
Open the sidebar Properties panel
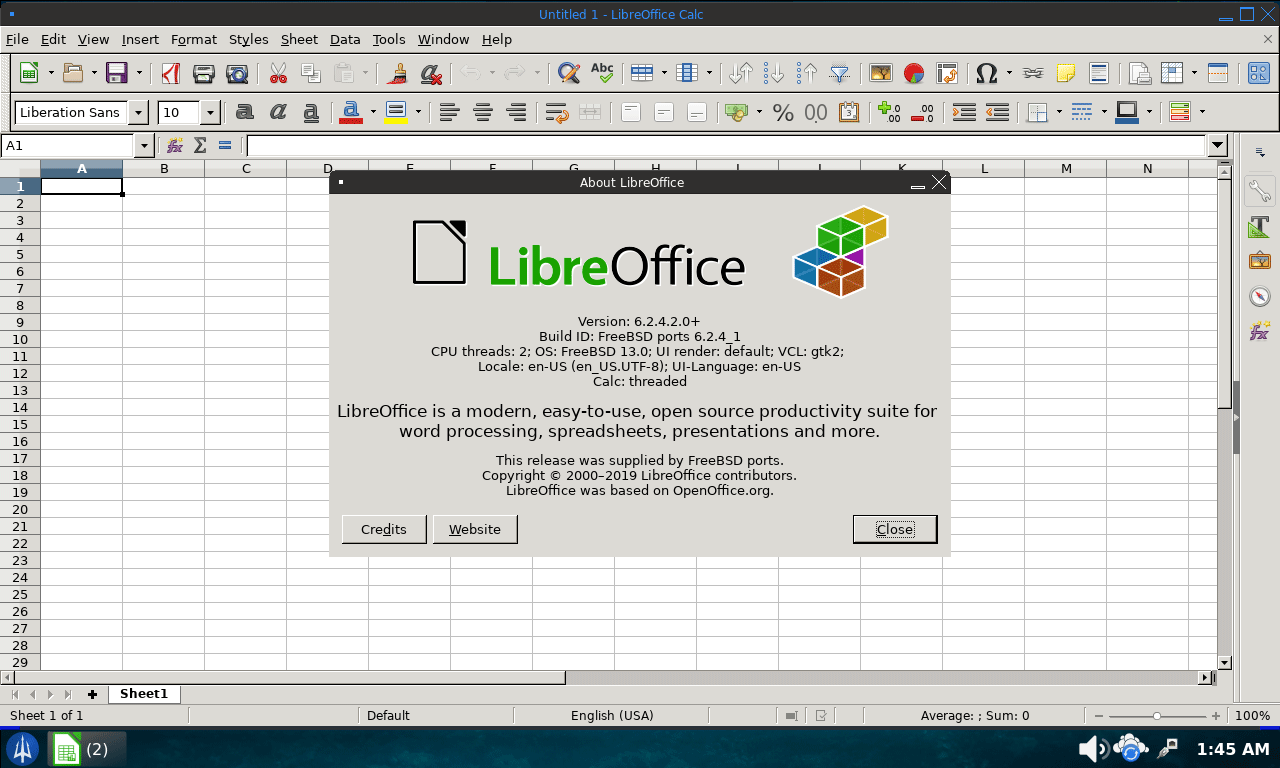click(x=1260, y=190)
